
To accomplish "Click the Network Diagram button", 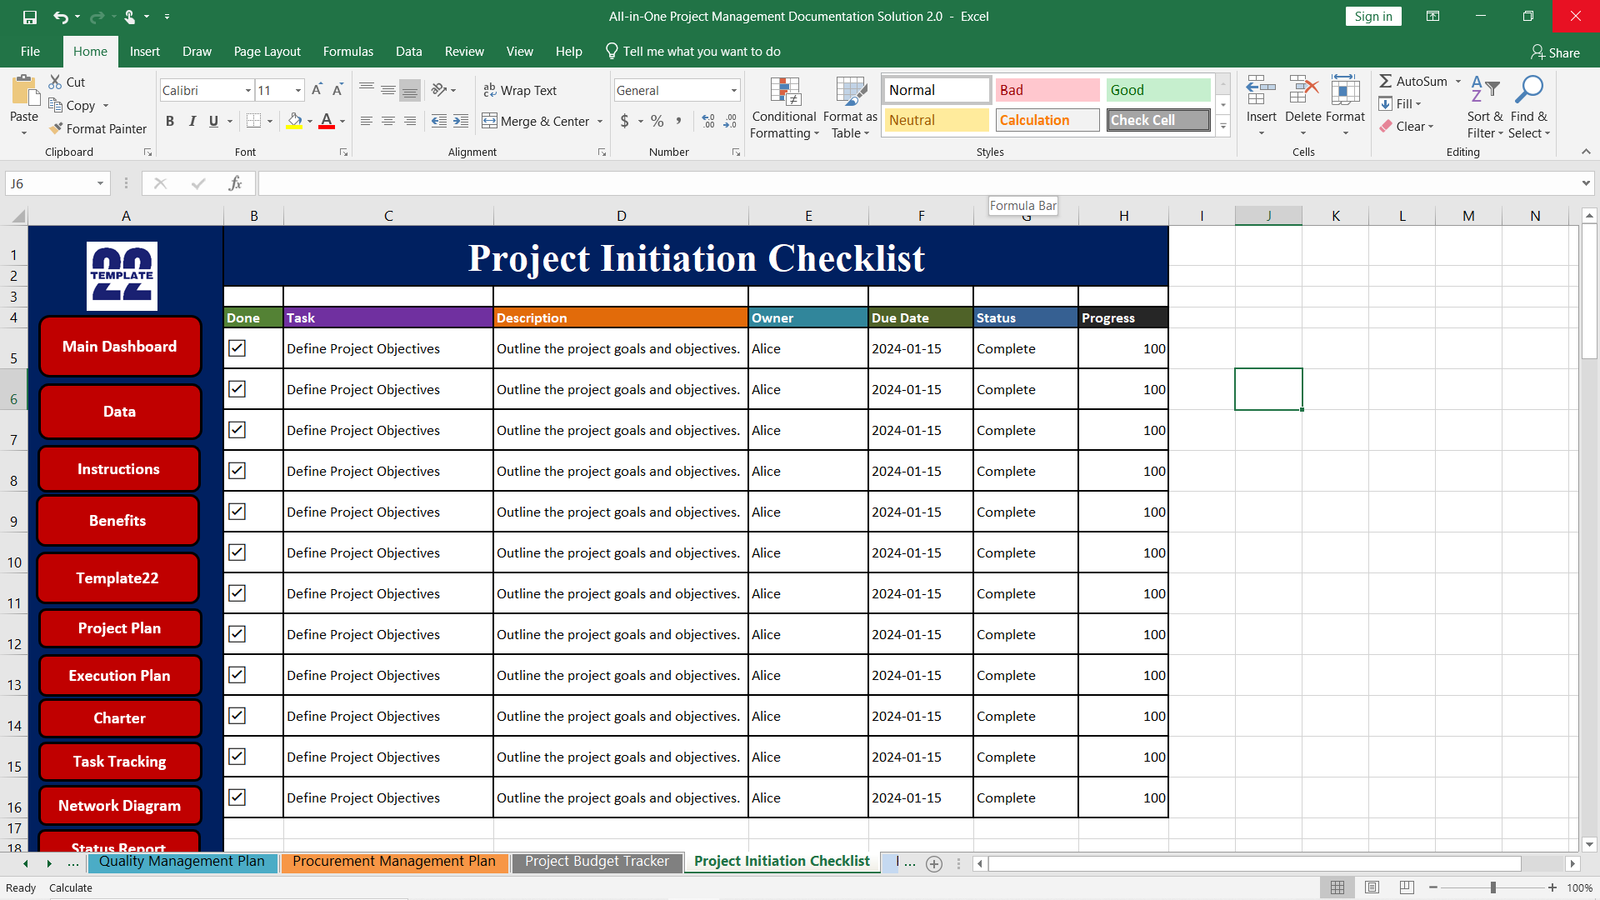I will click(x=120, y=805).
